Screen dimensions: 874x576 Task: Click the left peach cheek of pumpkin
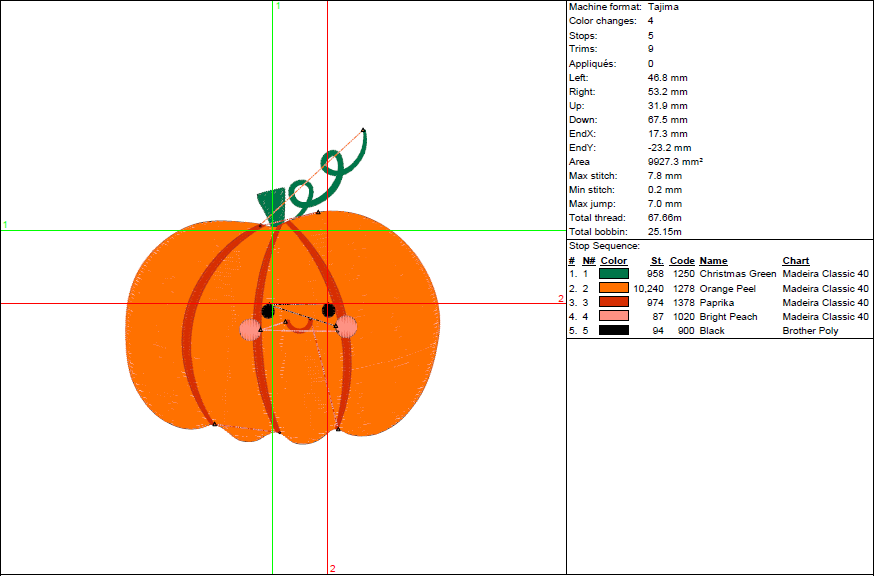tap(250, 329)
